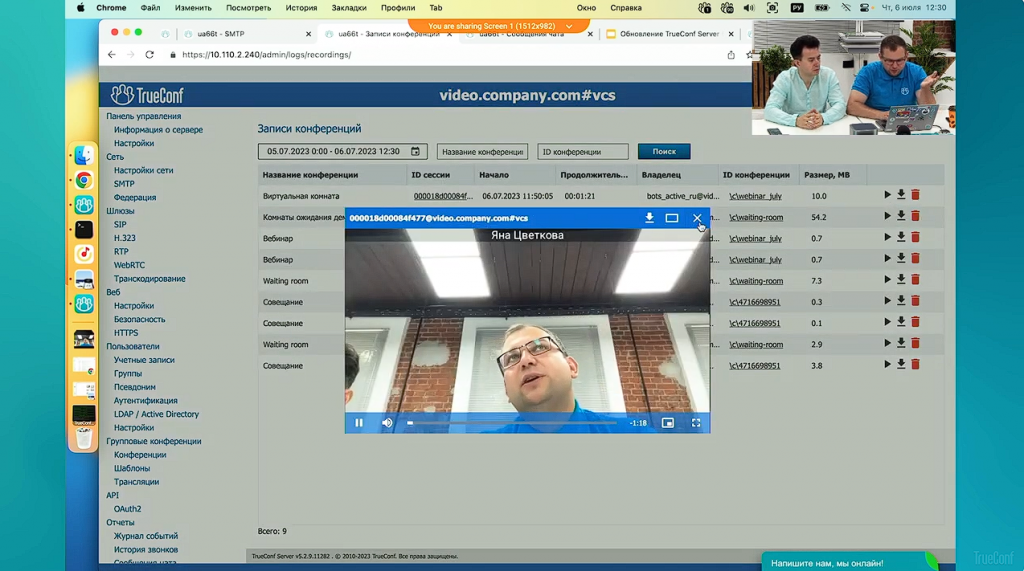Mute the video player volume

(387, 423)
